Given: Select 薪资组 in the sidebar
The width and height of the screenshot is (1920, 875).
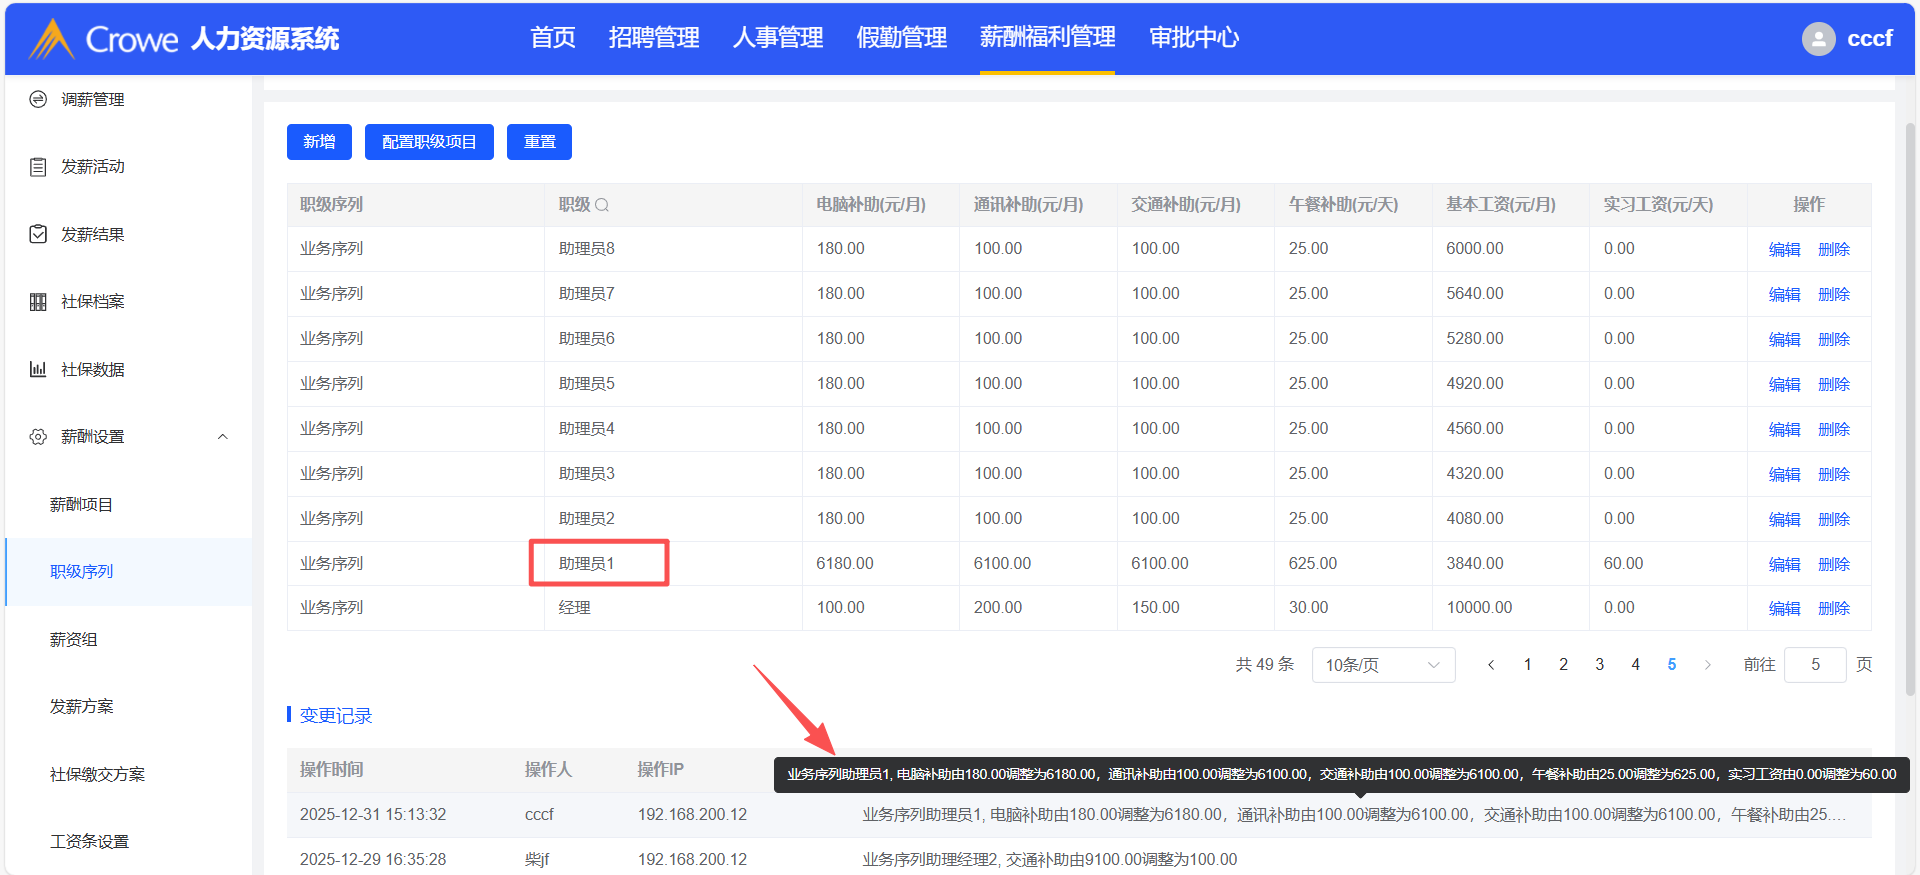Looking at the screenshot, I should 74,640.
